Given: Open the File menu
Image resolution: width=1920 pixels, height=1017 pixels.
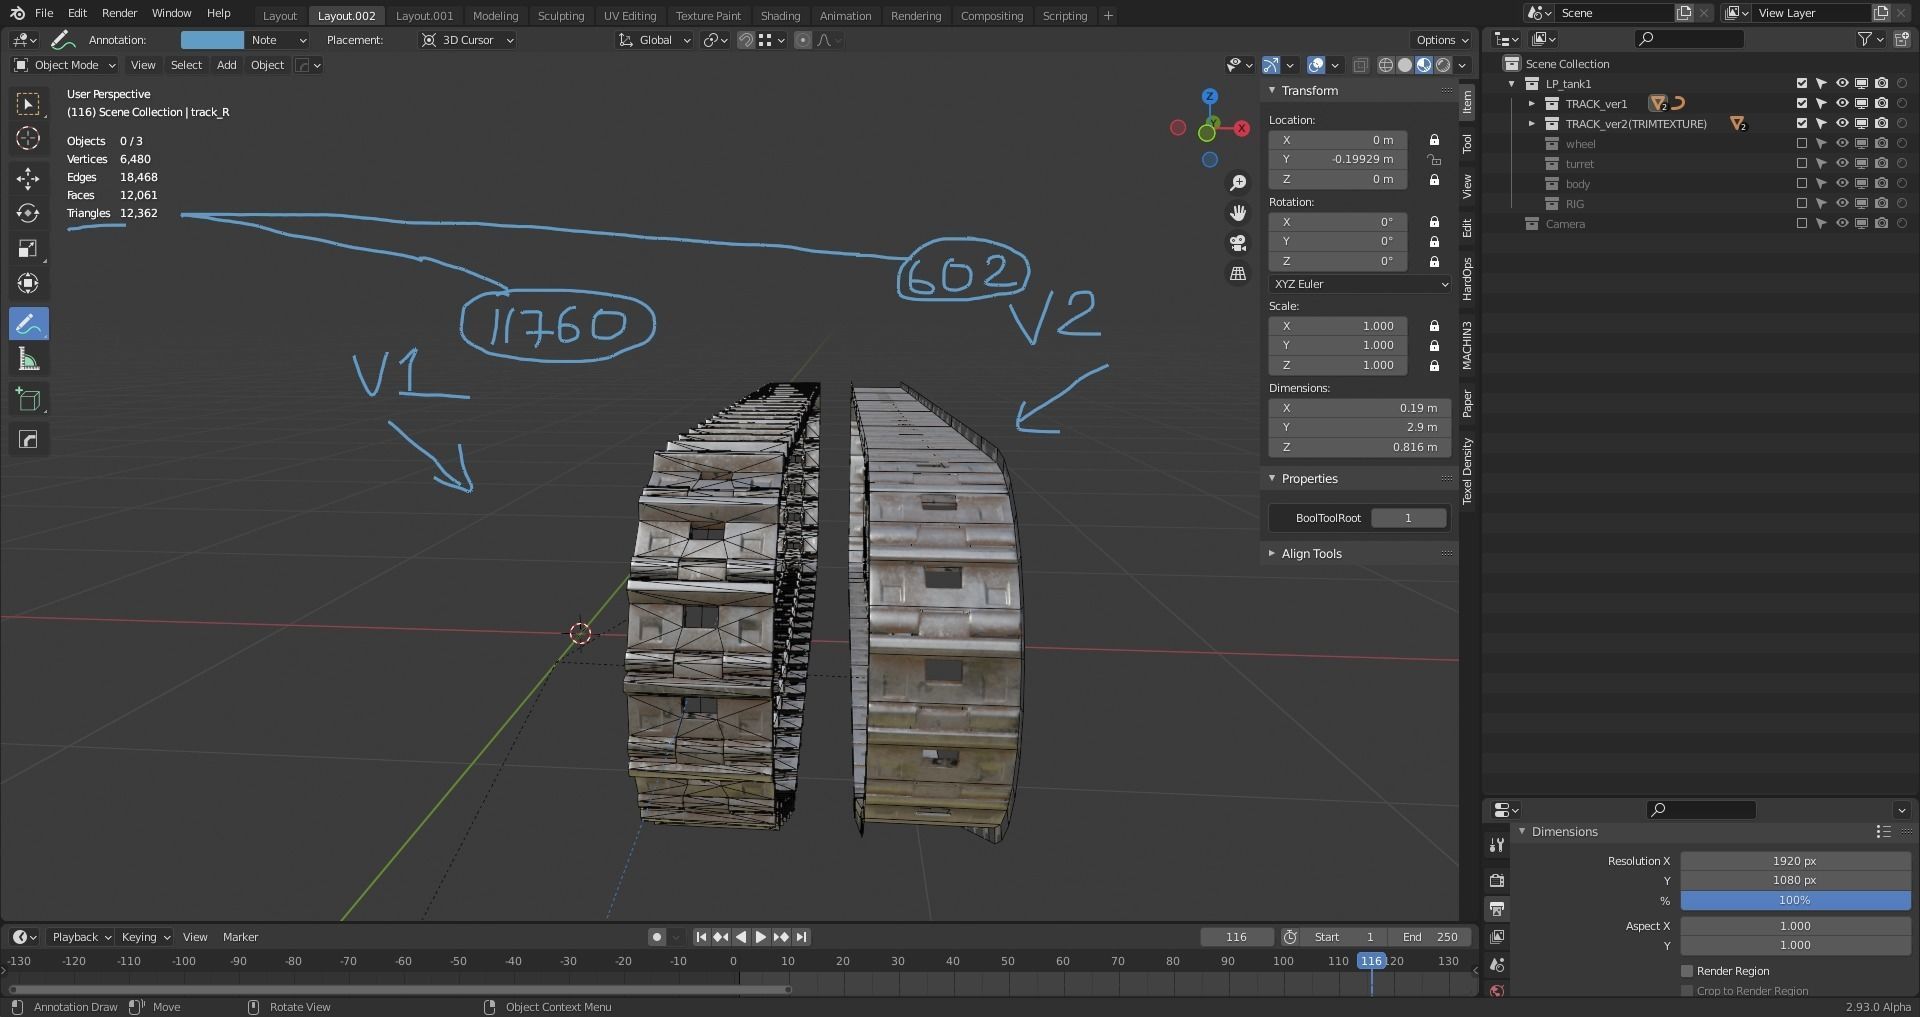Looking at the screenshot, I should coord(44,13).
